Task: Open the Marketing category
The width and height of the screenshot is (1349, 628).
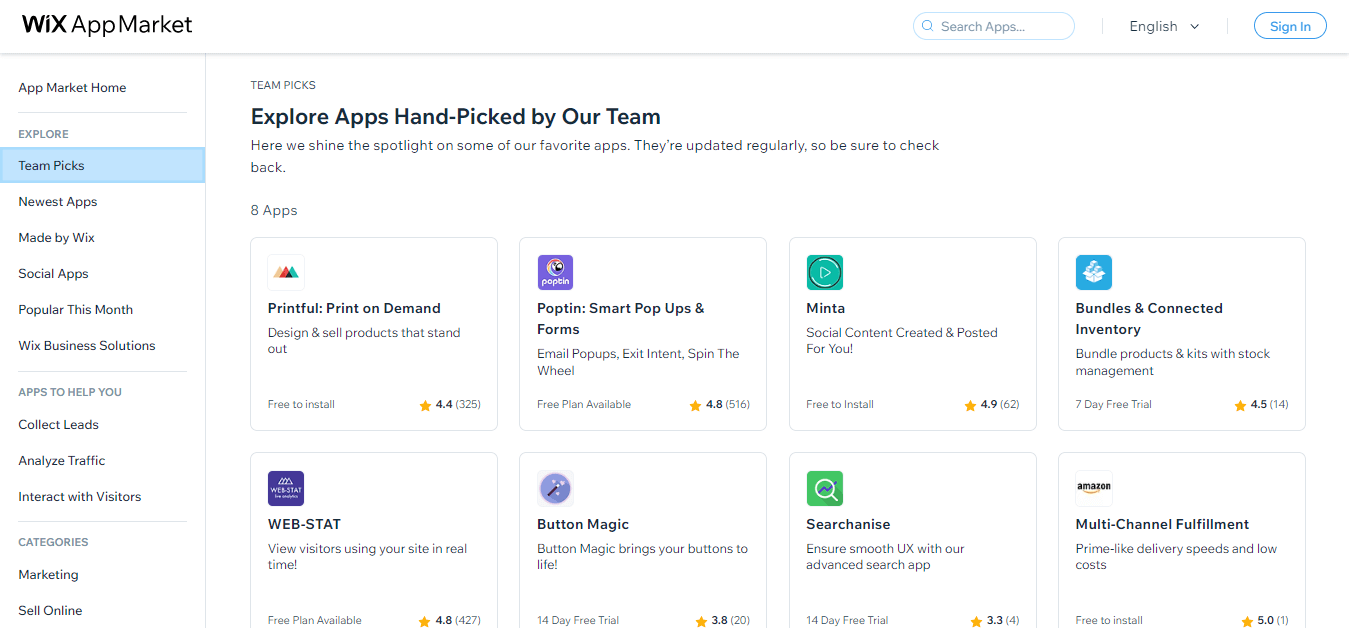Action: pos(48,575)
